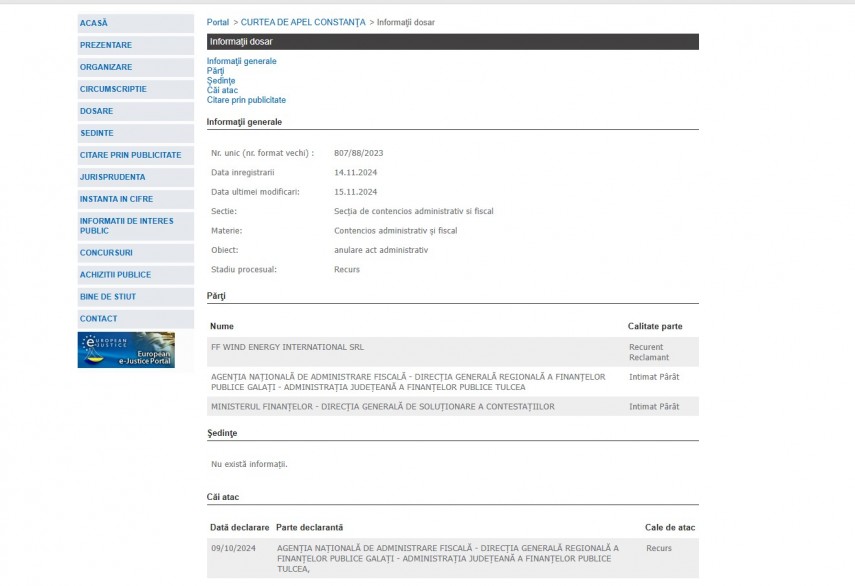Image resolution: width=855 pixels, height=586 pixels.
Task: Click Portal breadcrumb link
Action: click(x=217, y=22)
